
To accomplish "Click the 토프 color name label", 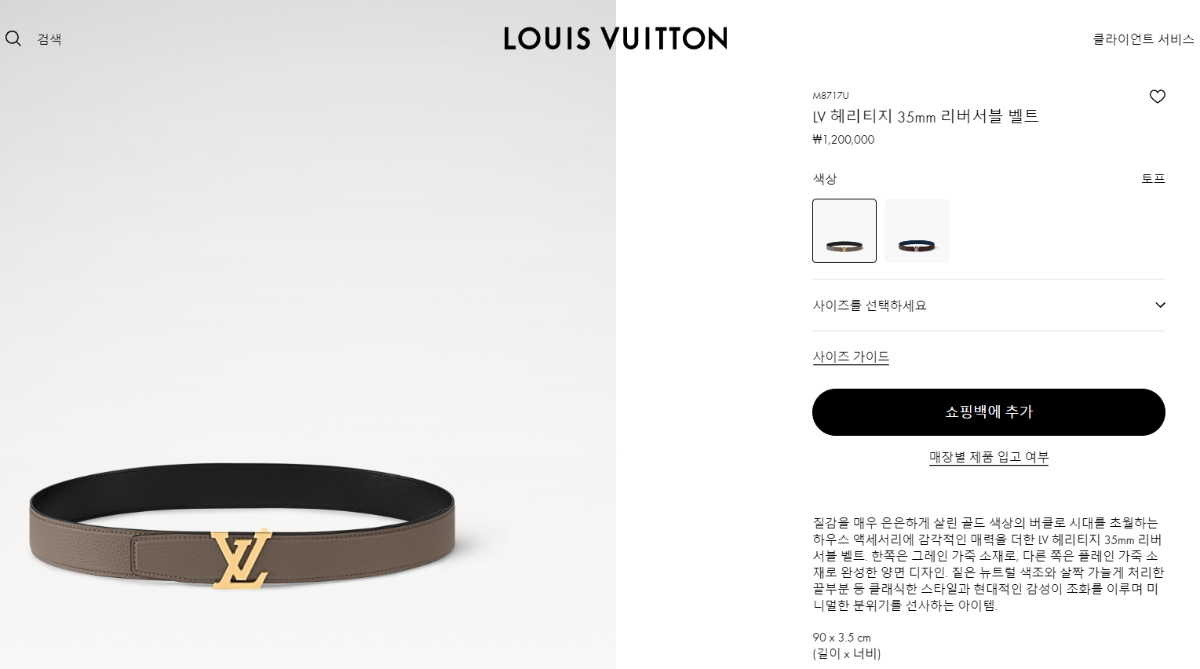I will tap(1153, 179).
